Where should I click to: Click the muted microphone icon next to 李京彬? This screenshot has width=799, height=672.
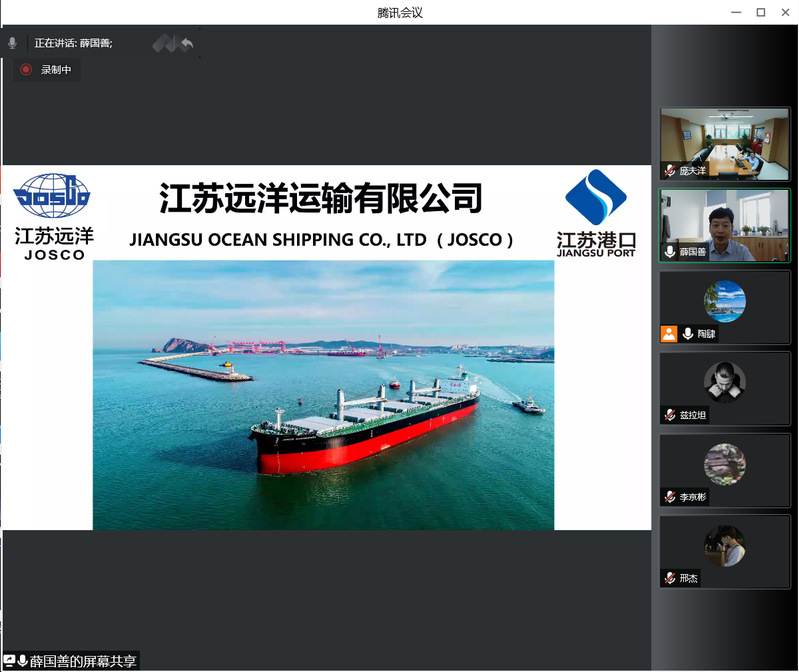[x=670, y=497]
